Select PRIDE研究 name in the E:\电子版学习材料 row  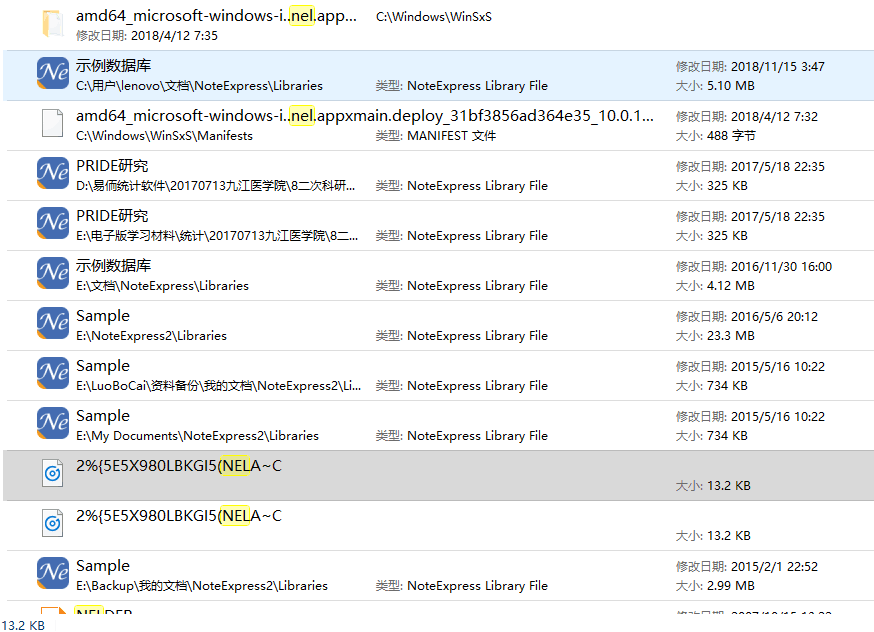pyautogui.click(x=112, y=216)
